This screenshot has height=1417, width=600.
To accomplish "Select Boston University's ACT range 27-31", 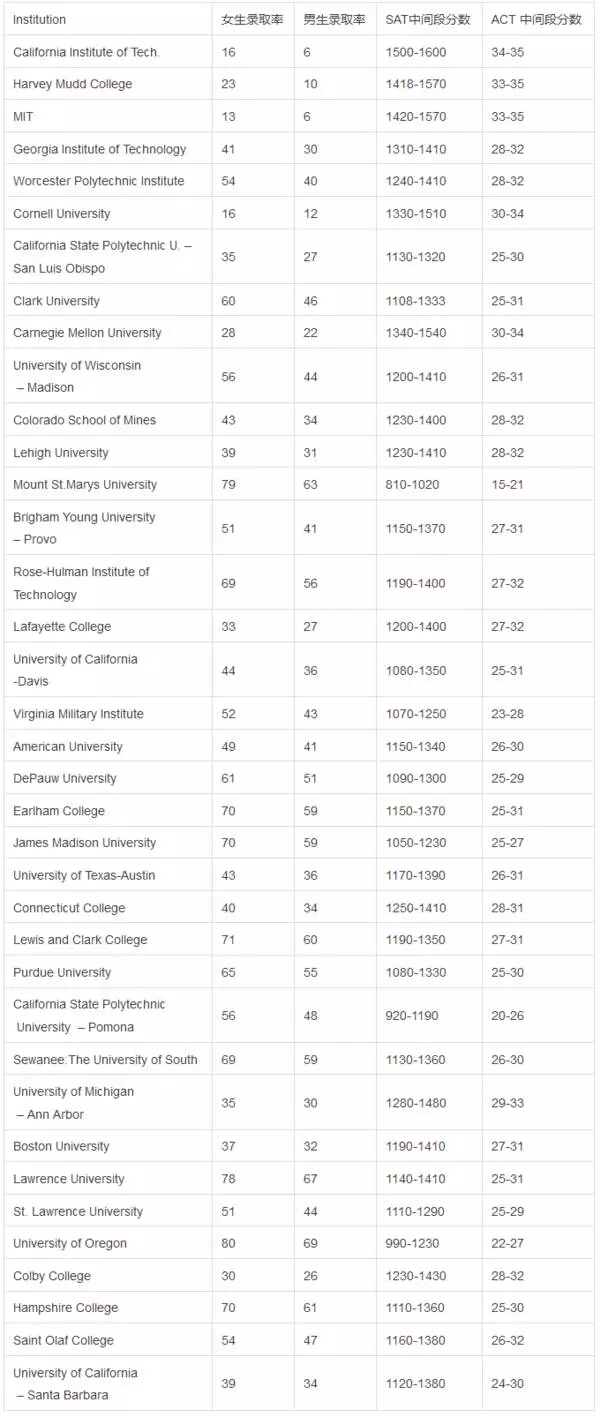I will (x=507, y=1146).
